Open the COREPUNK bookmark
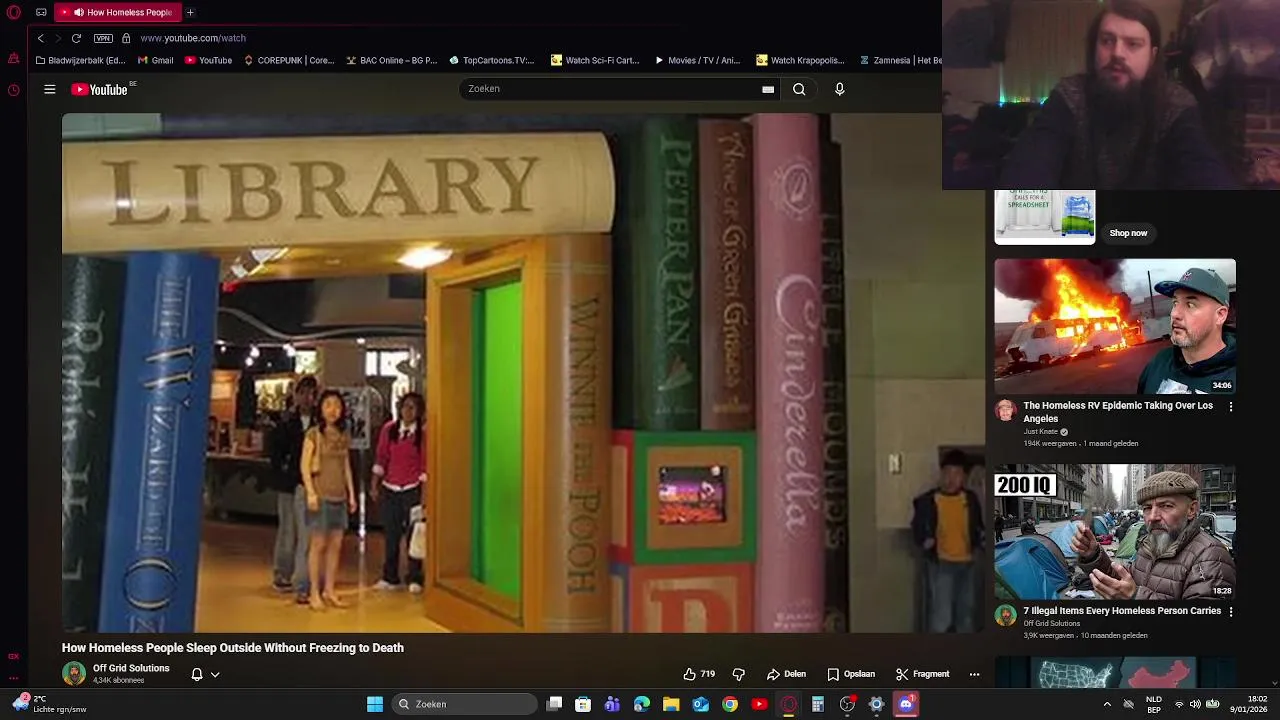Screen dimensions: 1280x720 tap(288, 60)
